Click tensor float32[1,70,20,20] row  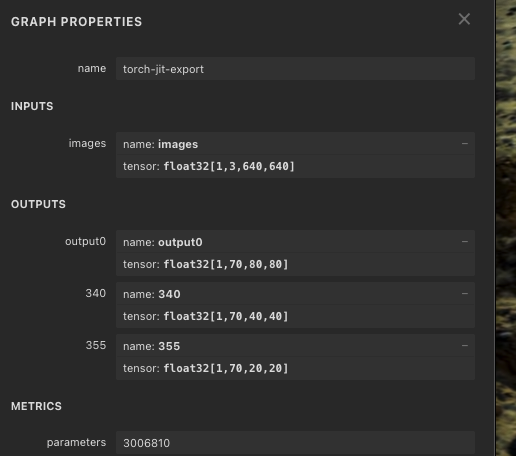click(295, 368)
